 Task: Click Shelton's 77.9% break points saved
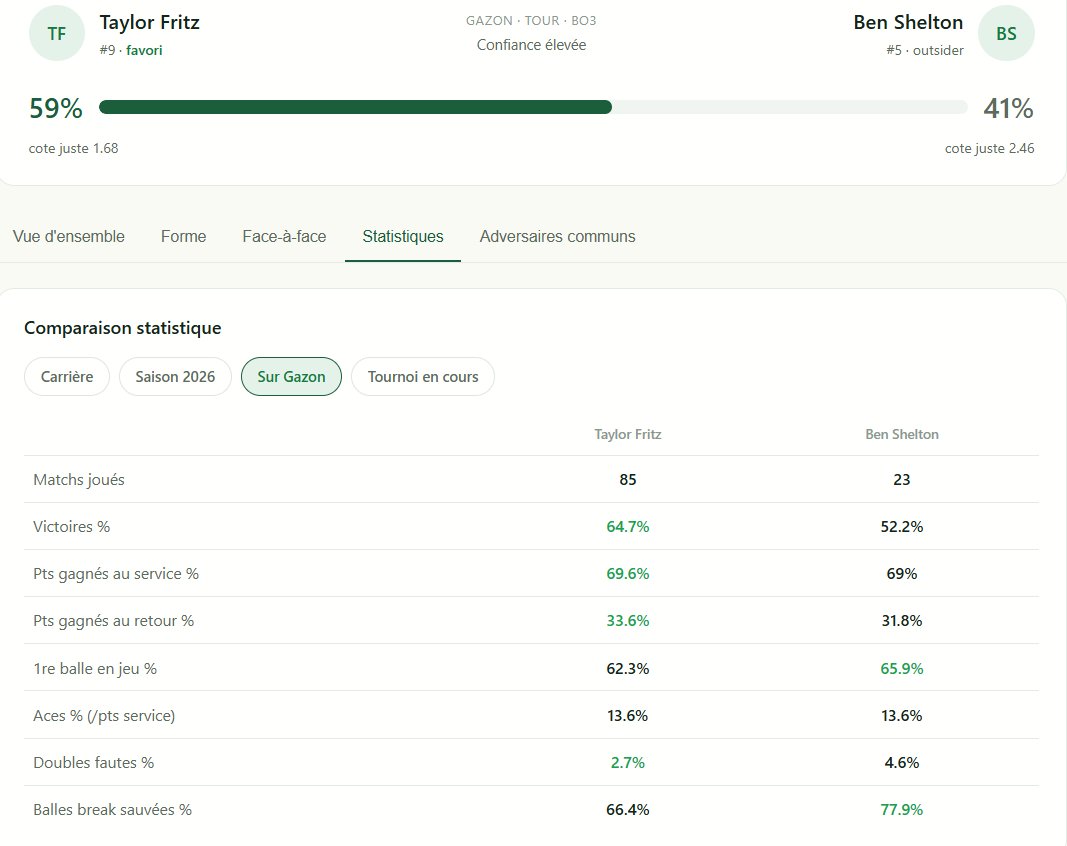(x=902, y=809)
